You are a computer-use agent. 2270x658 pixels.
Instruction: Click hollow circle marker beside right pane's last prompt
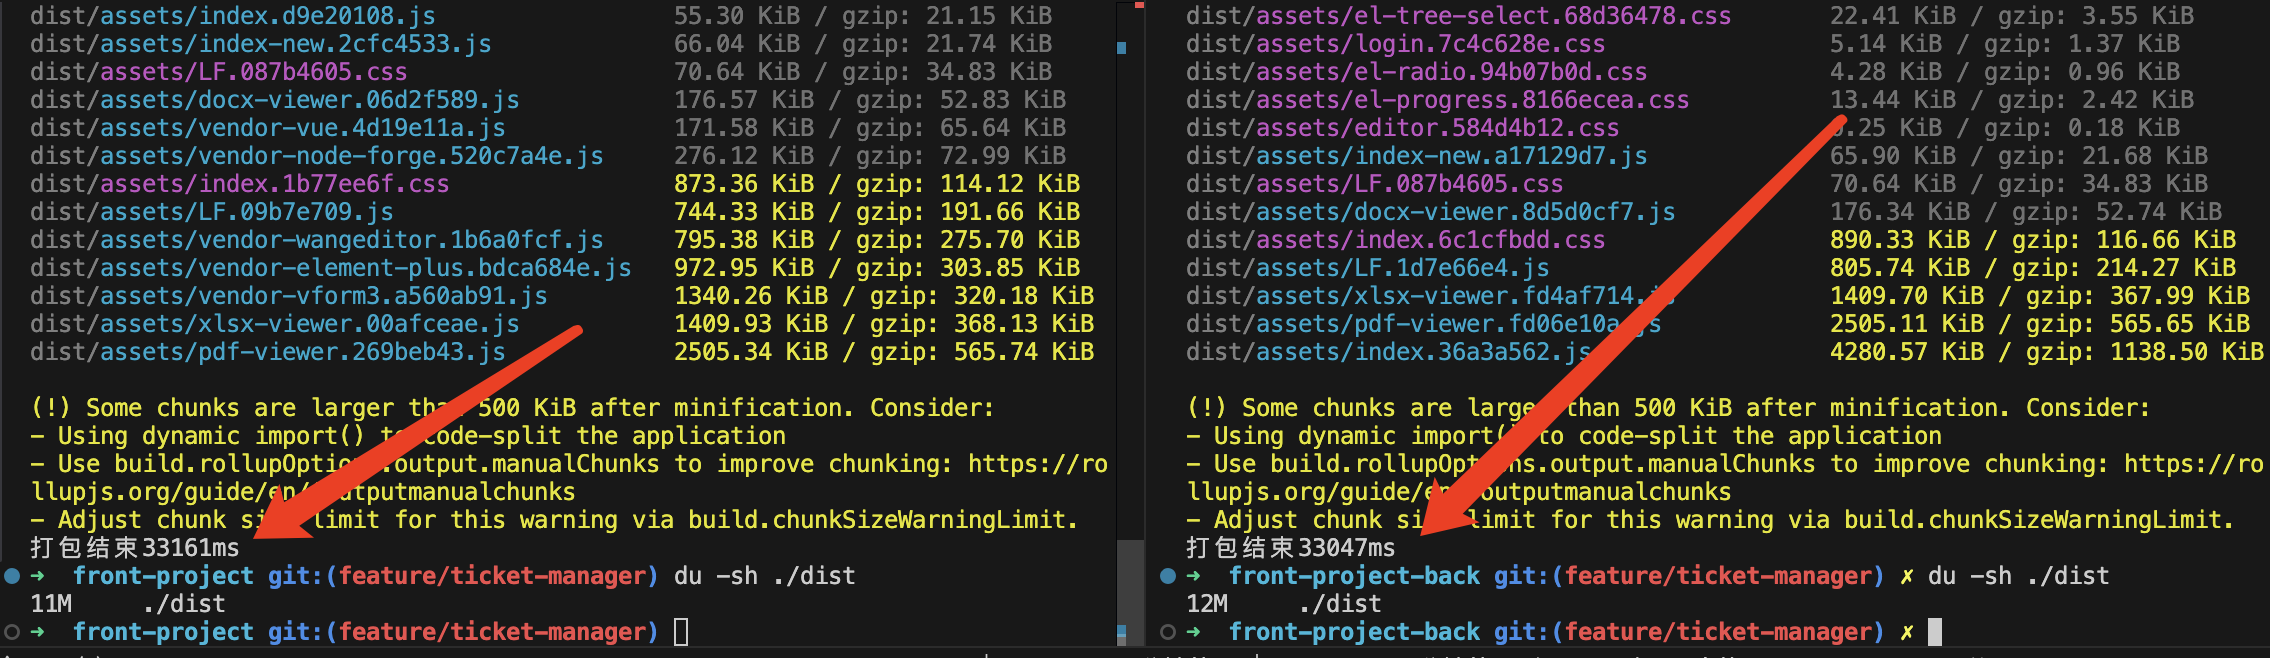(1167, 632)
